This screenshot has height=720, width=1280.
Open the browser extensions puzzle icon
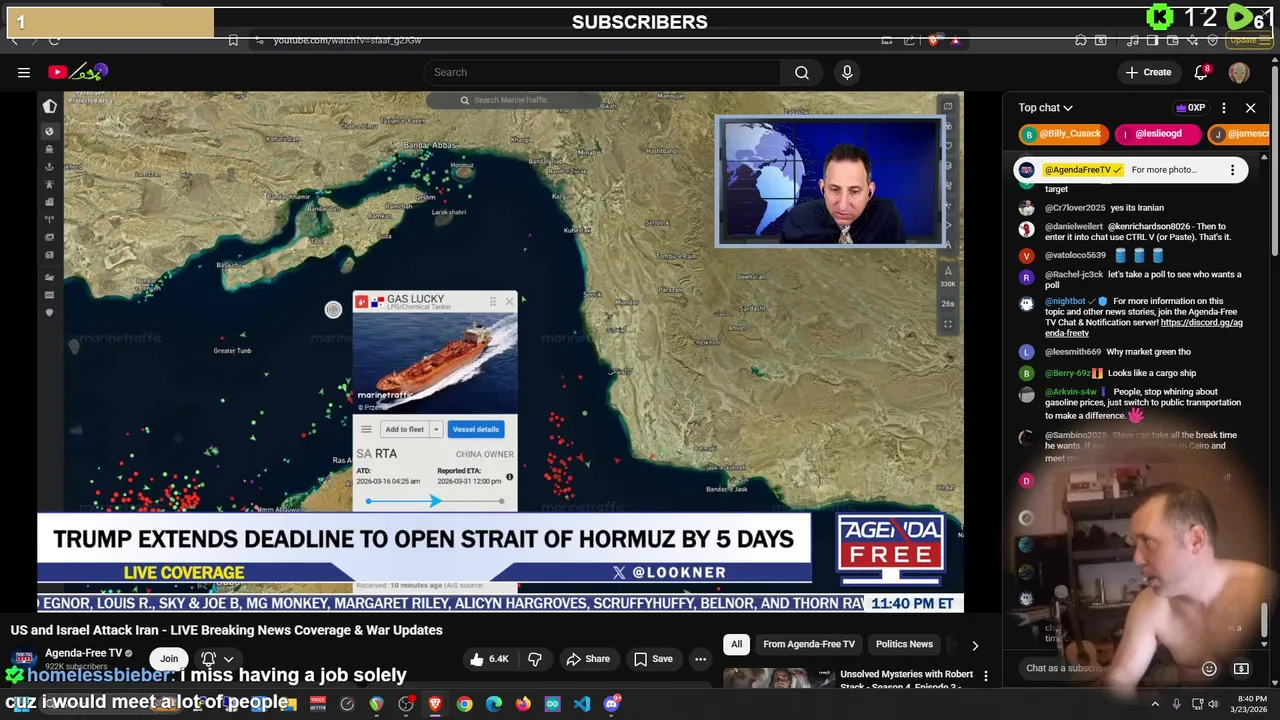[x=1081, y=40]
